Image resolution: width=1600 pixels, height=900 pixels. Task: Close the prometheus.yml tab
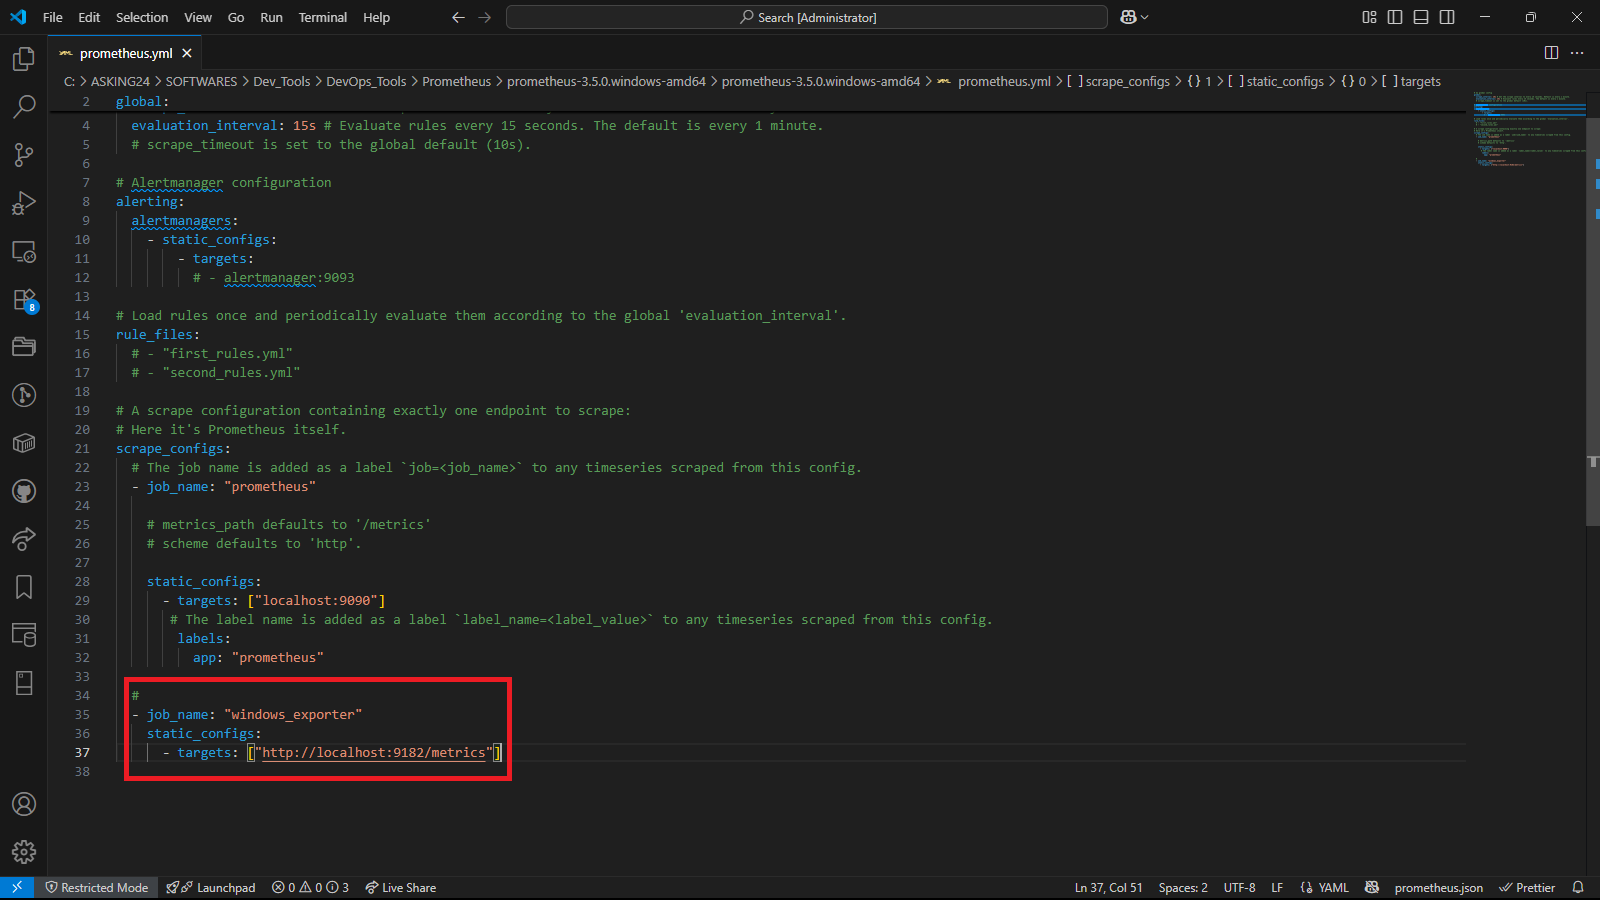[187, 53]
